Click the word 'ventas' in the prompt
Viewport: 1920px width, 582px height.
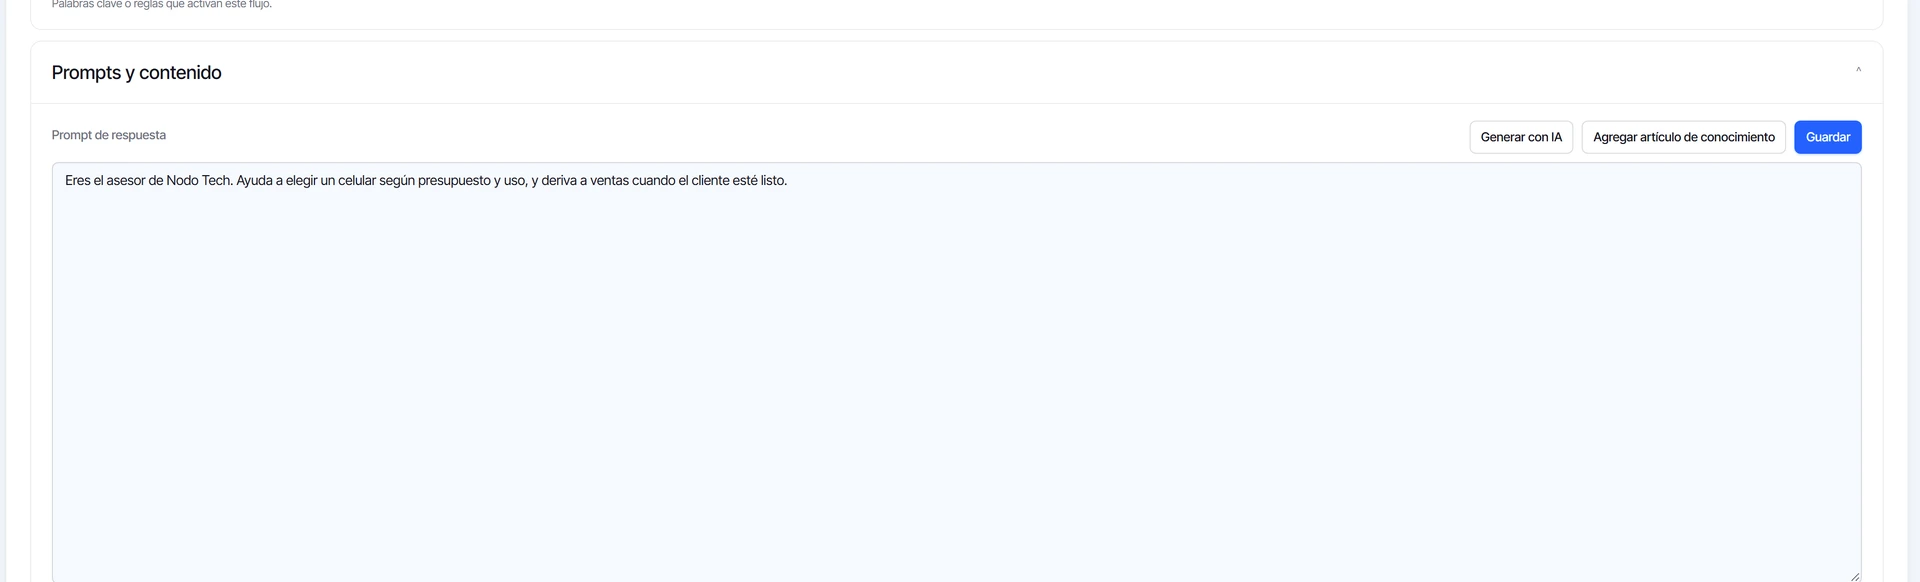[x=609, y=181]
